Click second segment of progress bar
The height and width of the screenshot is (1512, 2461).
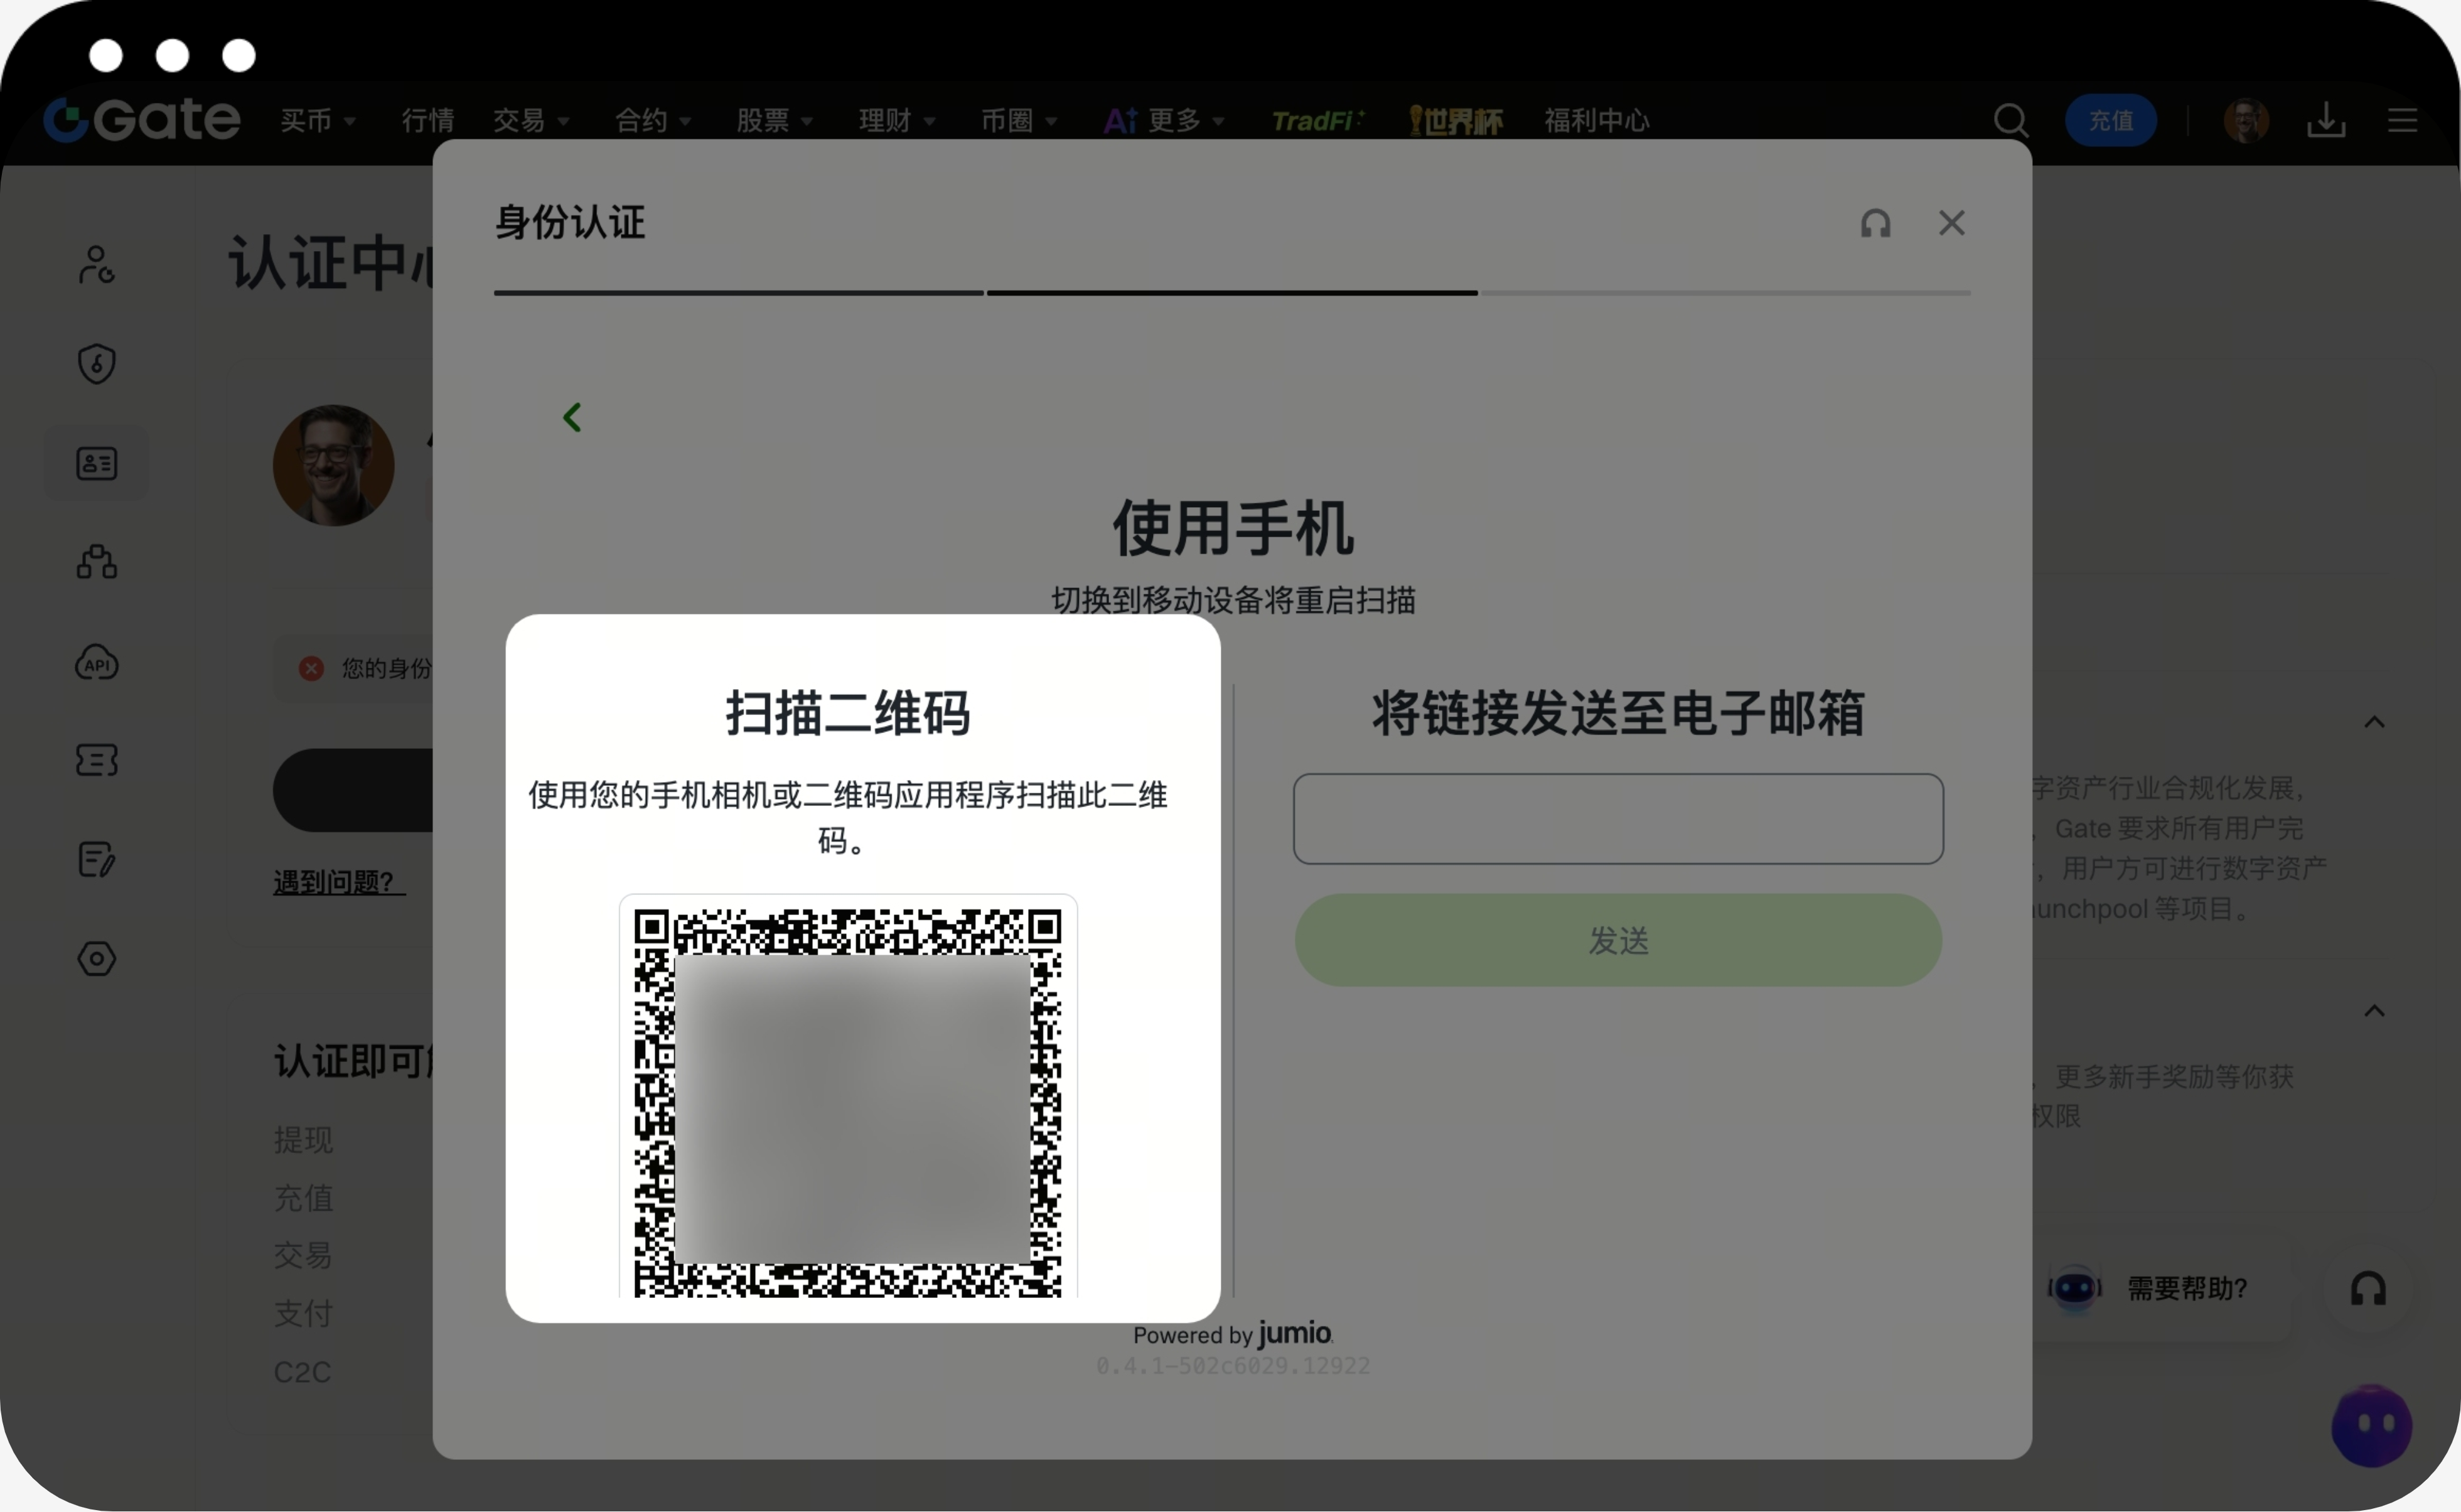tap(1232, 293)
